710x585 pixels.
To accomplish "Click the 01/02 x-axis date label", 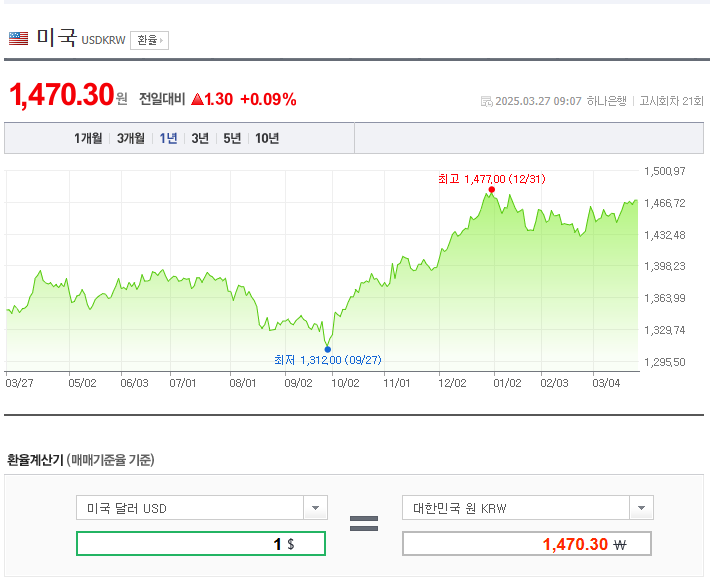I will coord(508,383).
